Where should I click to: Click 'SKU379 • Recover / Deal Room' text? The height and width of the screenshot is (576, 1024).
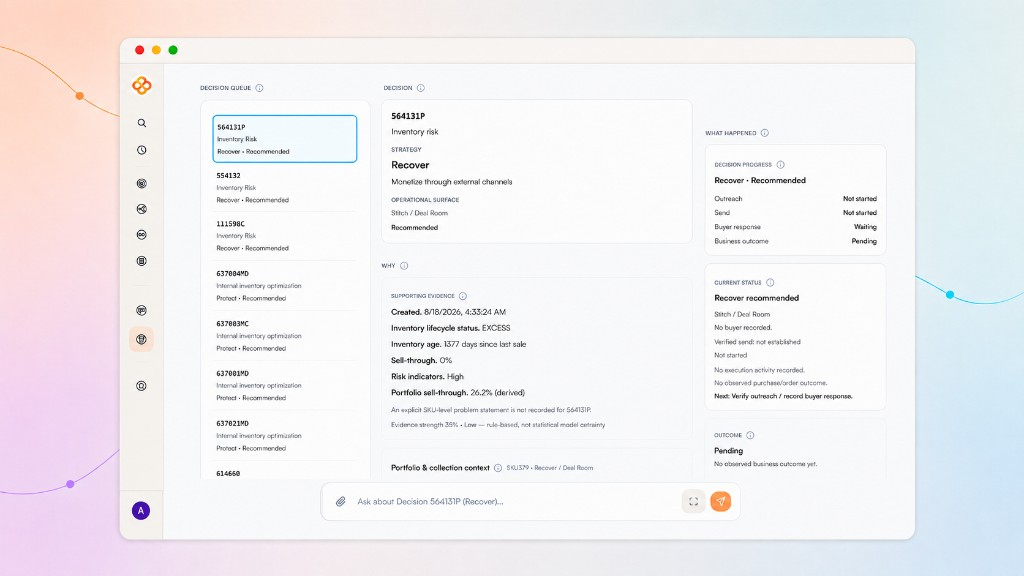pyautogui.click(x=550, y=468)
